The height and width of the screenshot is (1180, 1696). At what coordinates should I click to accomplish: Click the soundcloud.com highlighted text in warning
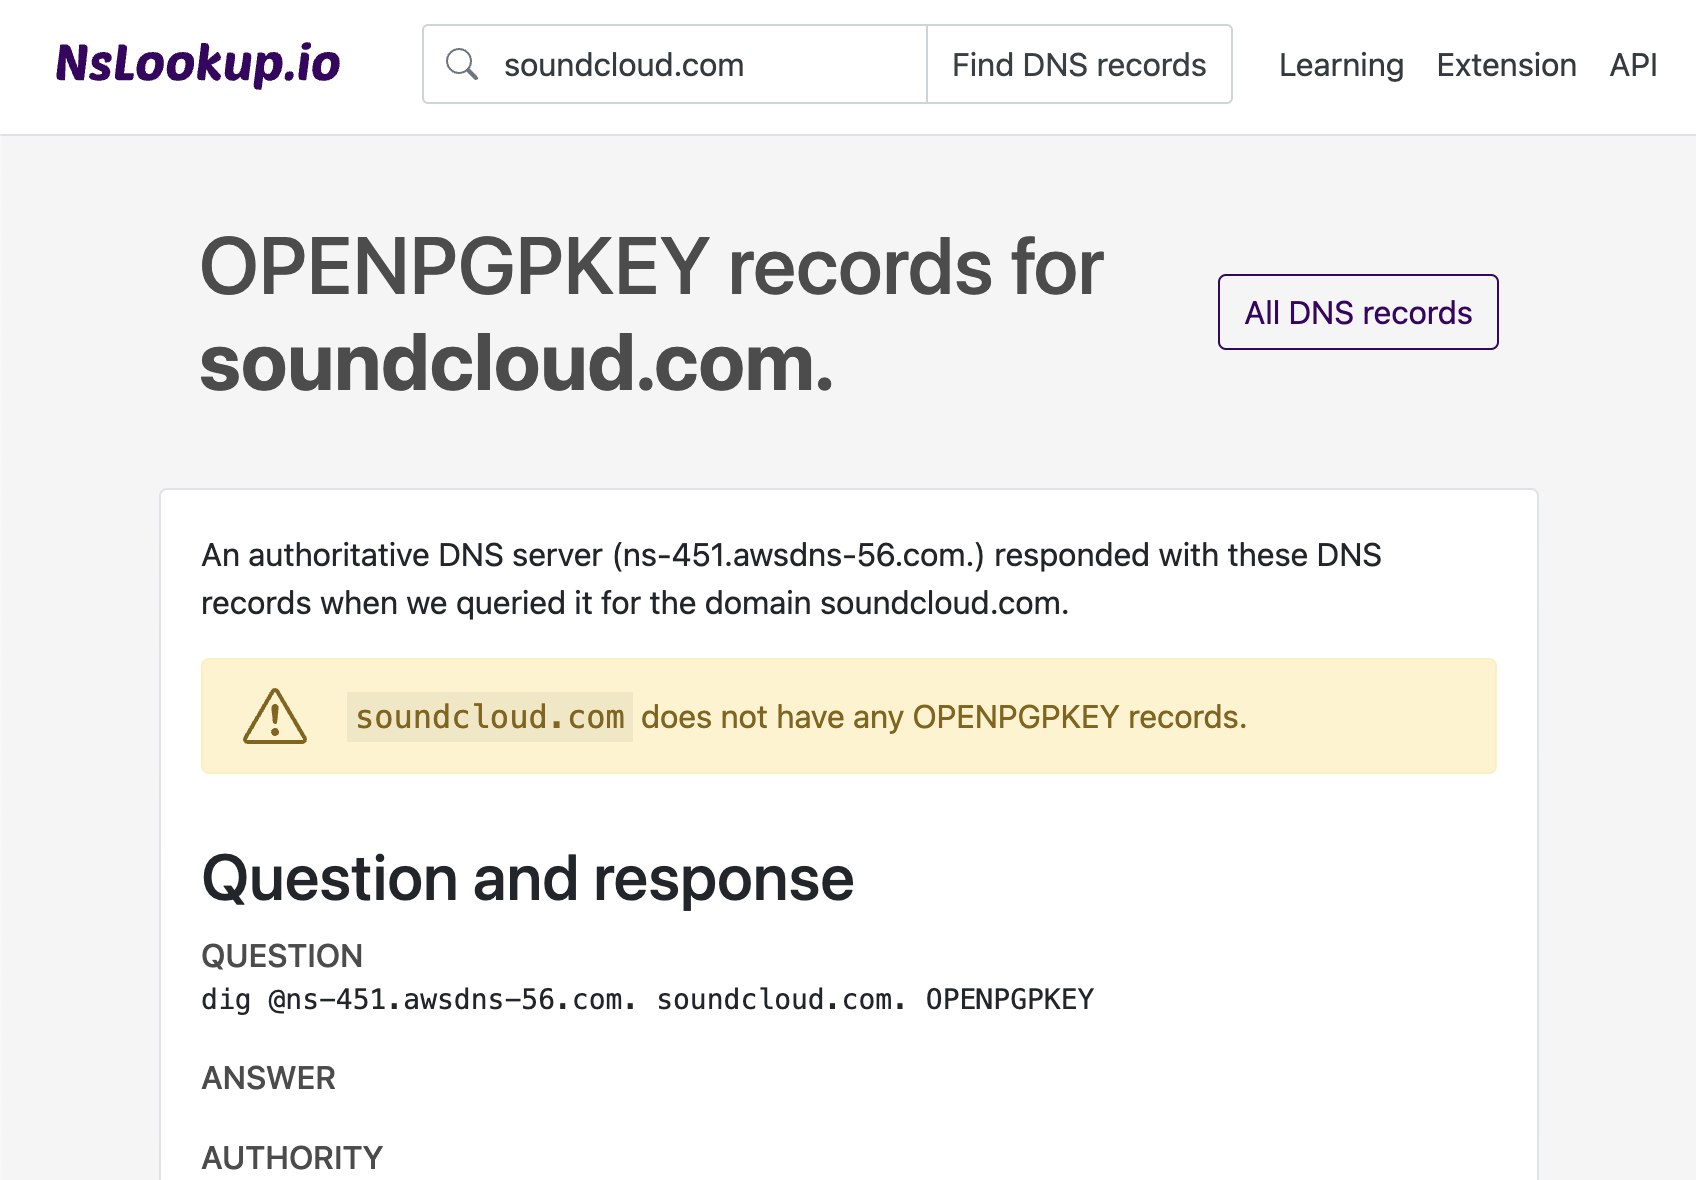coord(489,716)
